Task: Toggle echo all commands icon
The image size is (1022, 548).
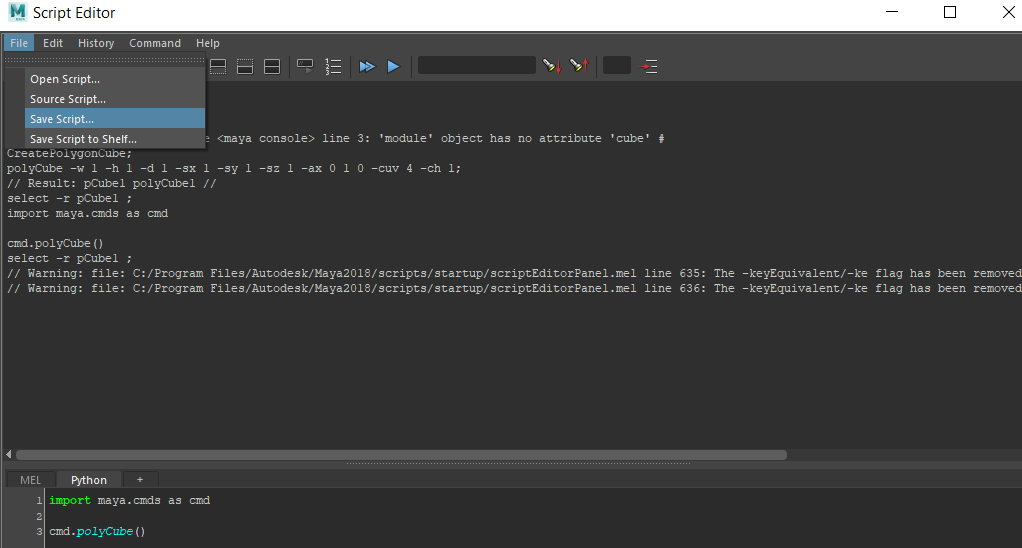Action: click(x=305, y=66)
